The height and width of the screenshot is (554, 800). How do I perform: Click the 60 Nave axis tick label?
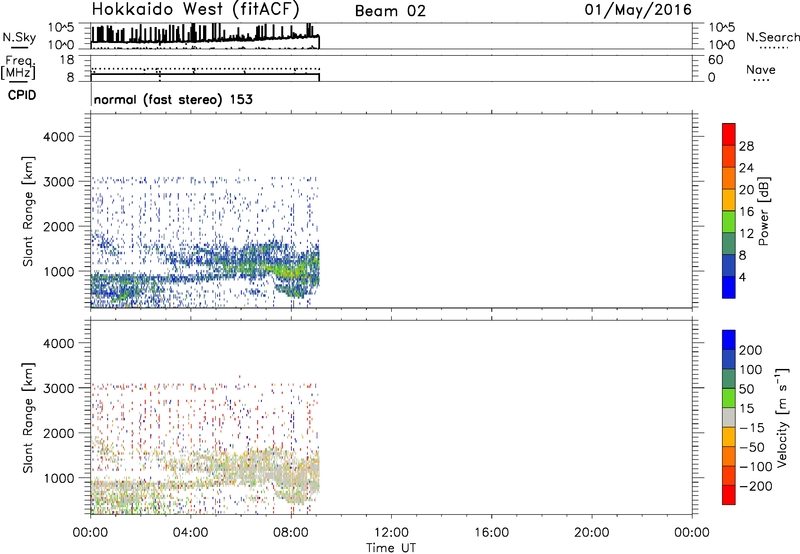(715, 60)
